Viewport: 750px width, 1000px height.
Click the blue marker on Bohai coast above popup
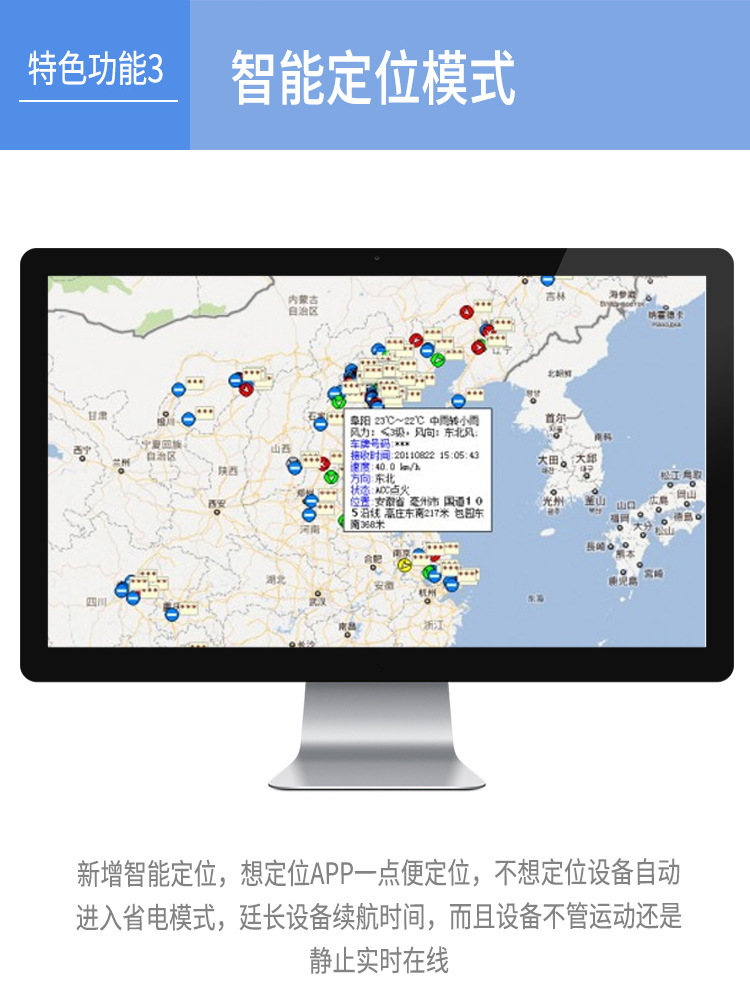coord(458,401)
